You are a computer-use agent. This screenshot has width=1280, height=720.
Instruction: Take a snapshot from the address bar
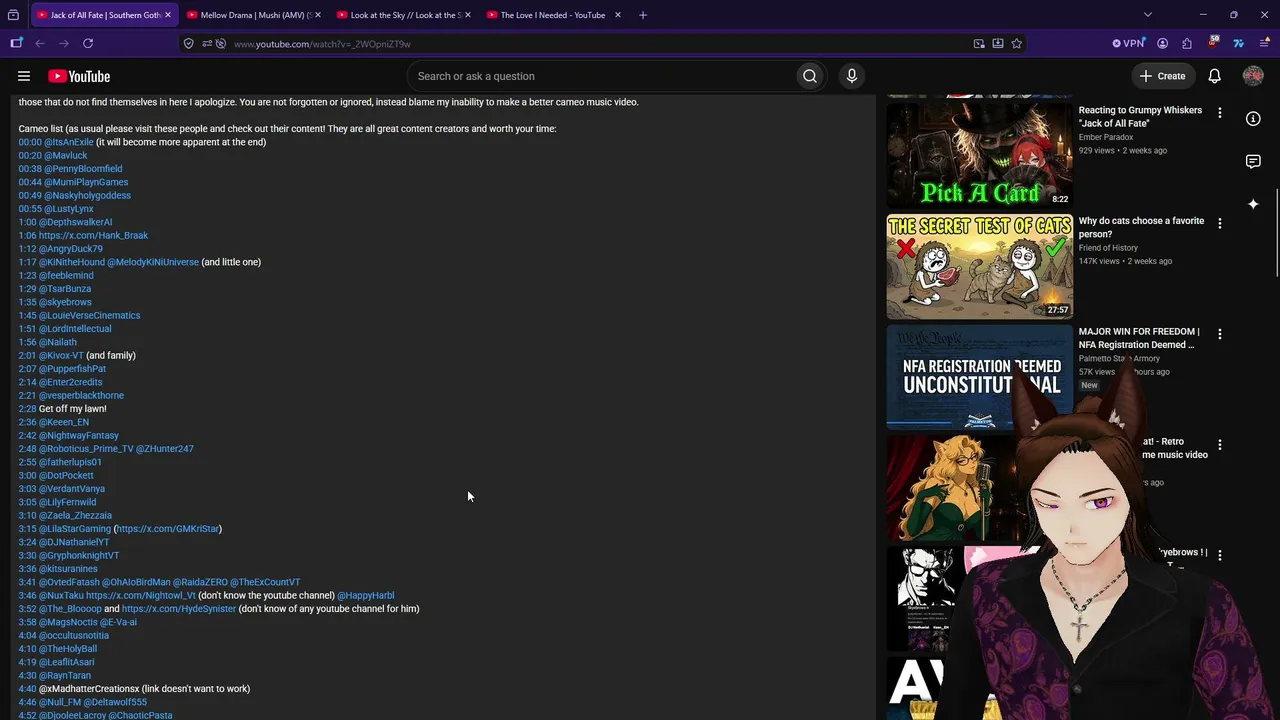point(979,43)
